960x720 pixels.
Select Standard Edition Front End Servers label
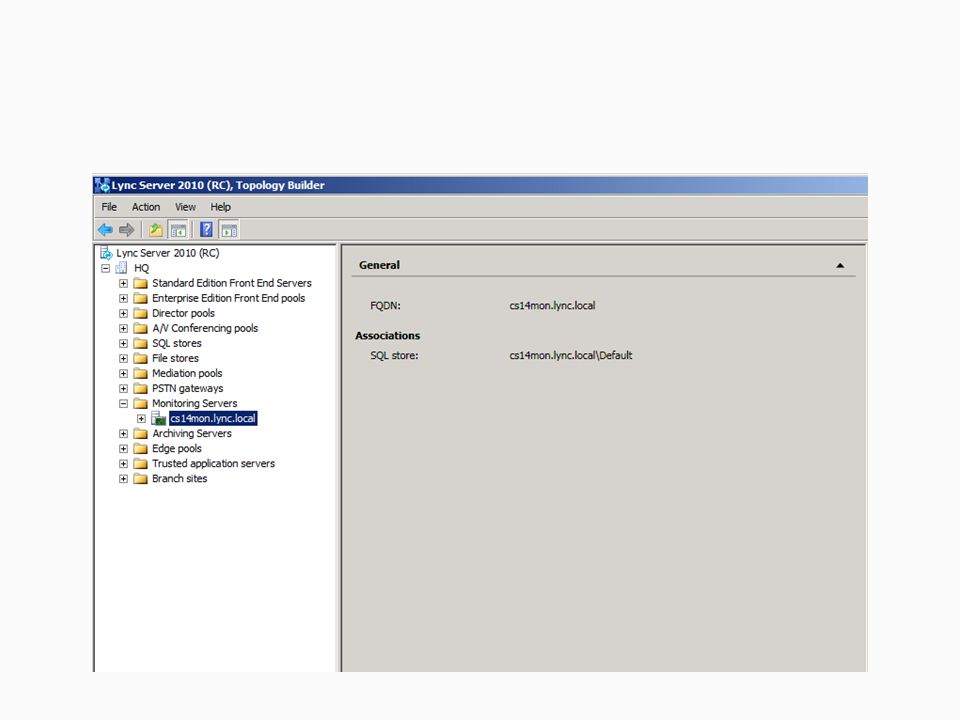click(232, 283)
